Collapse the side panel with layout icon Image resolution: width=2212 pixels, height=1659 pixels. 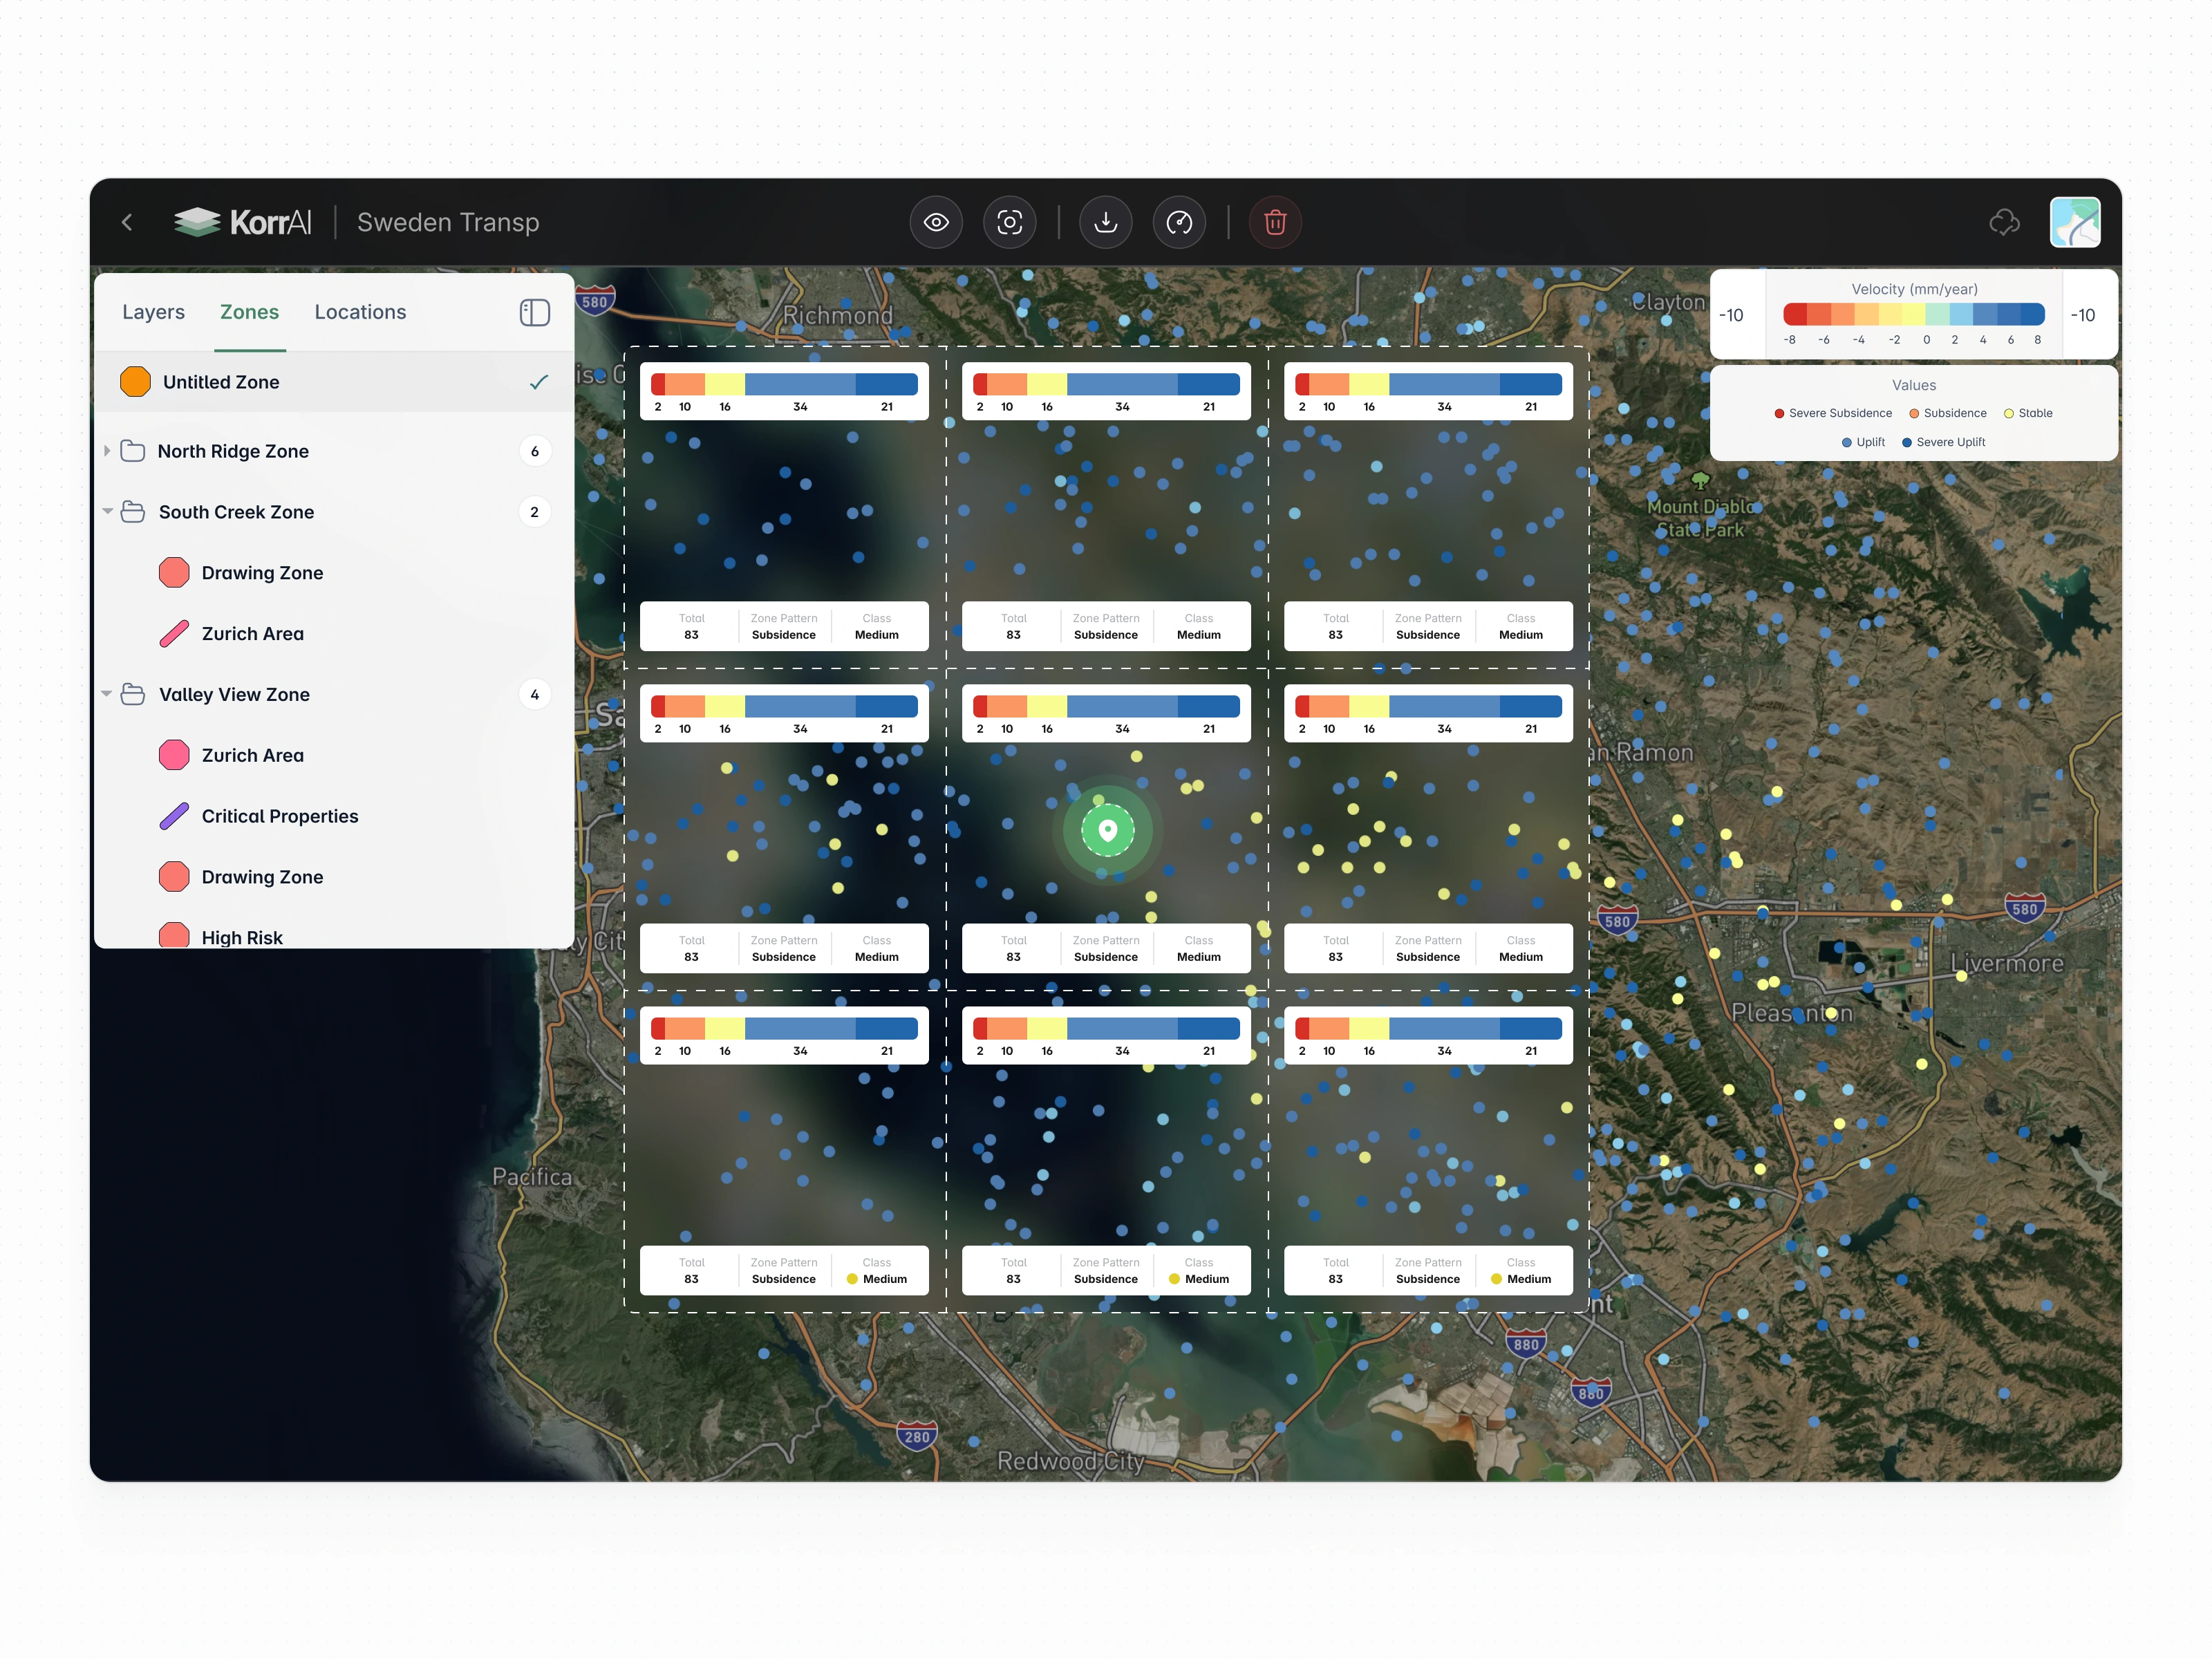(535, 312)
